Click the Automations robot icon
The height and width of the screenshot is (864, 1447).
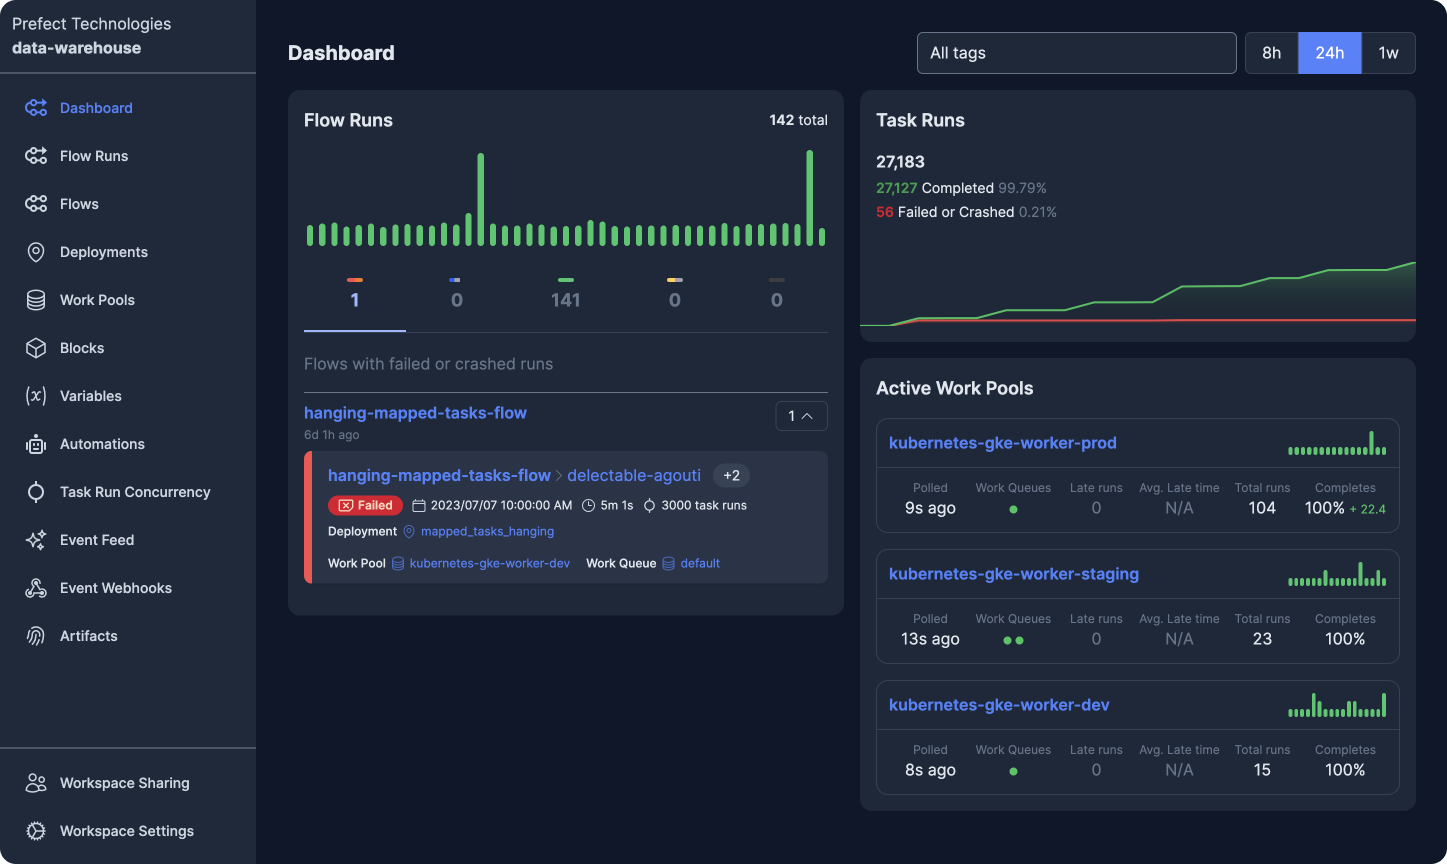[x=36, y=444]
